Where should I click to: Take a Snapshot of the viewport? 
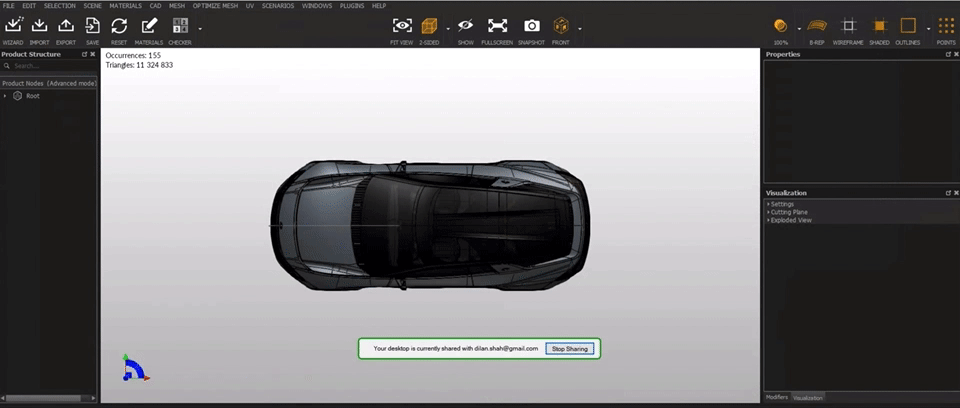(x=531, y=27)
